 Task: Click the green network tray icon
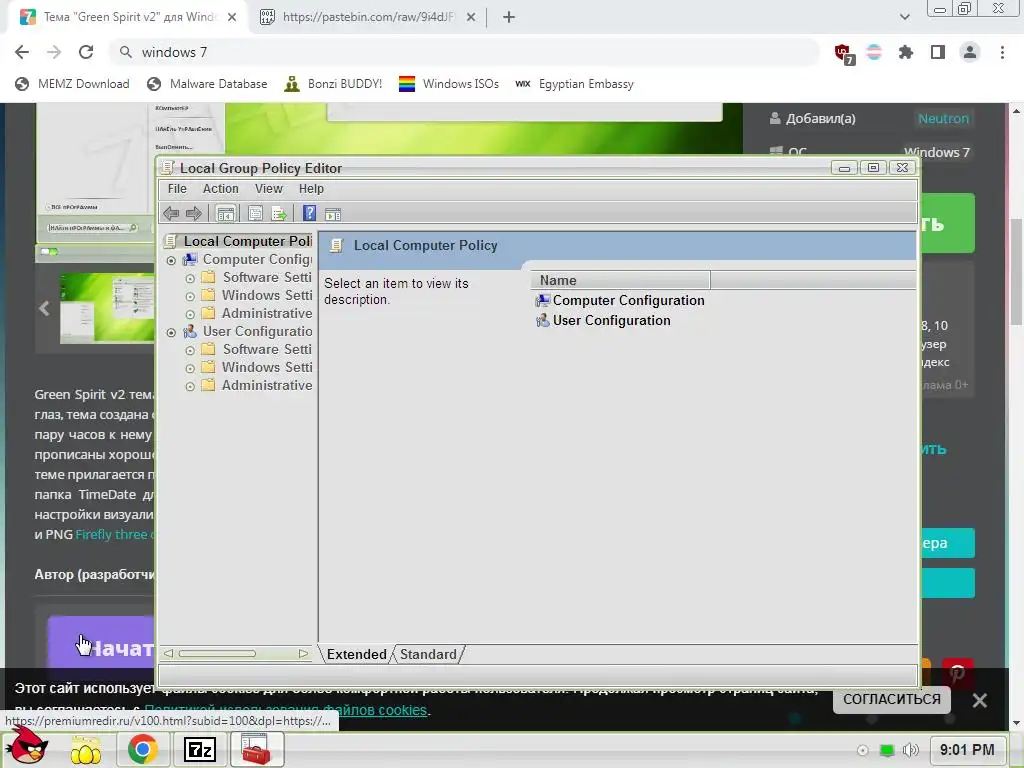887,750
